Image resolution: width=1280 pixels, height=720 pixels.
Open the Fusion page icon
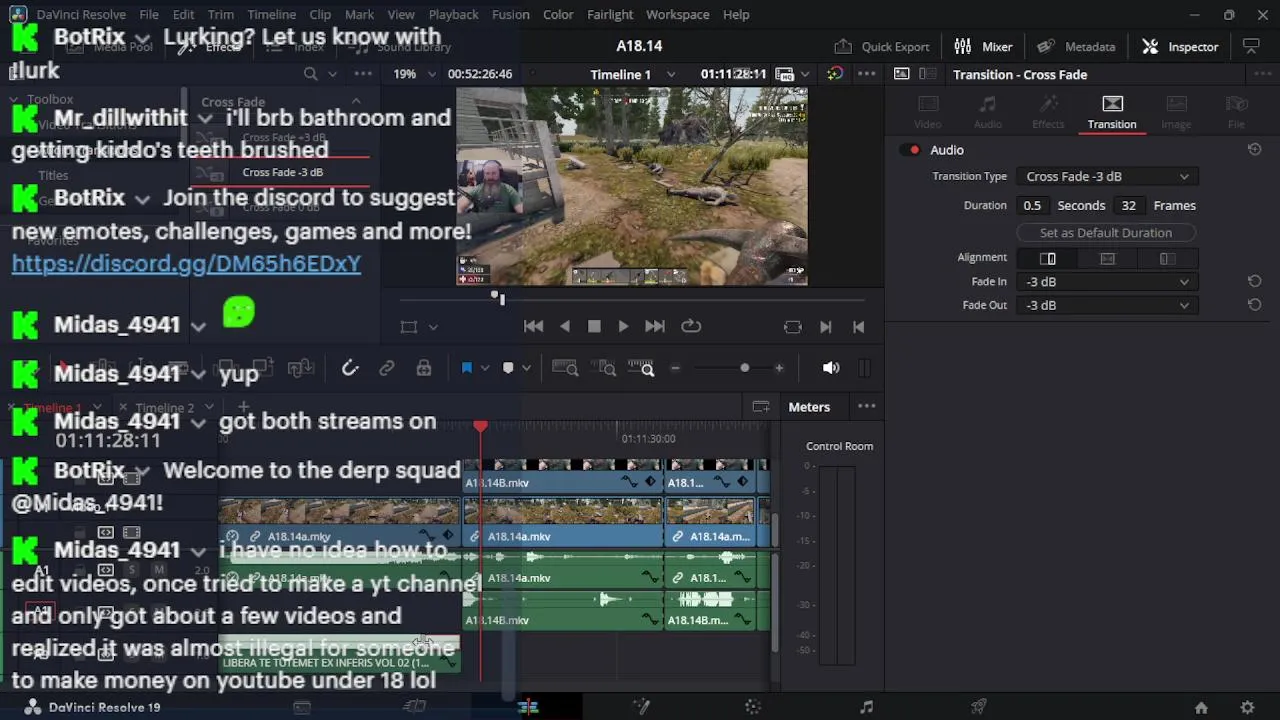[641, 707]
